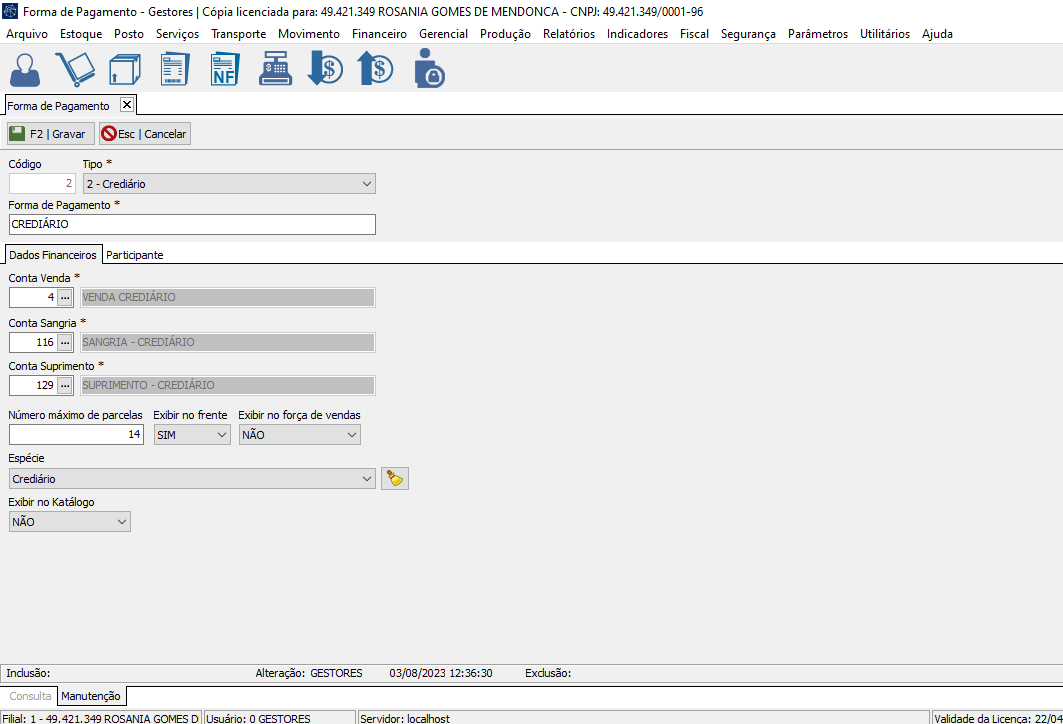The height and width of the screenshot is (724, 1063).
Task: Open the Ajuda menu
Action: [938, 34]
